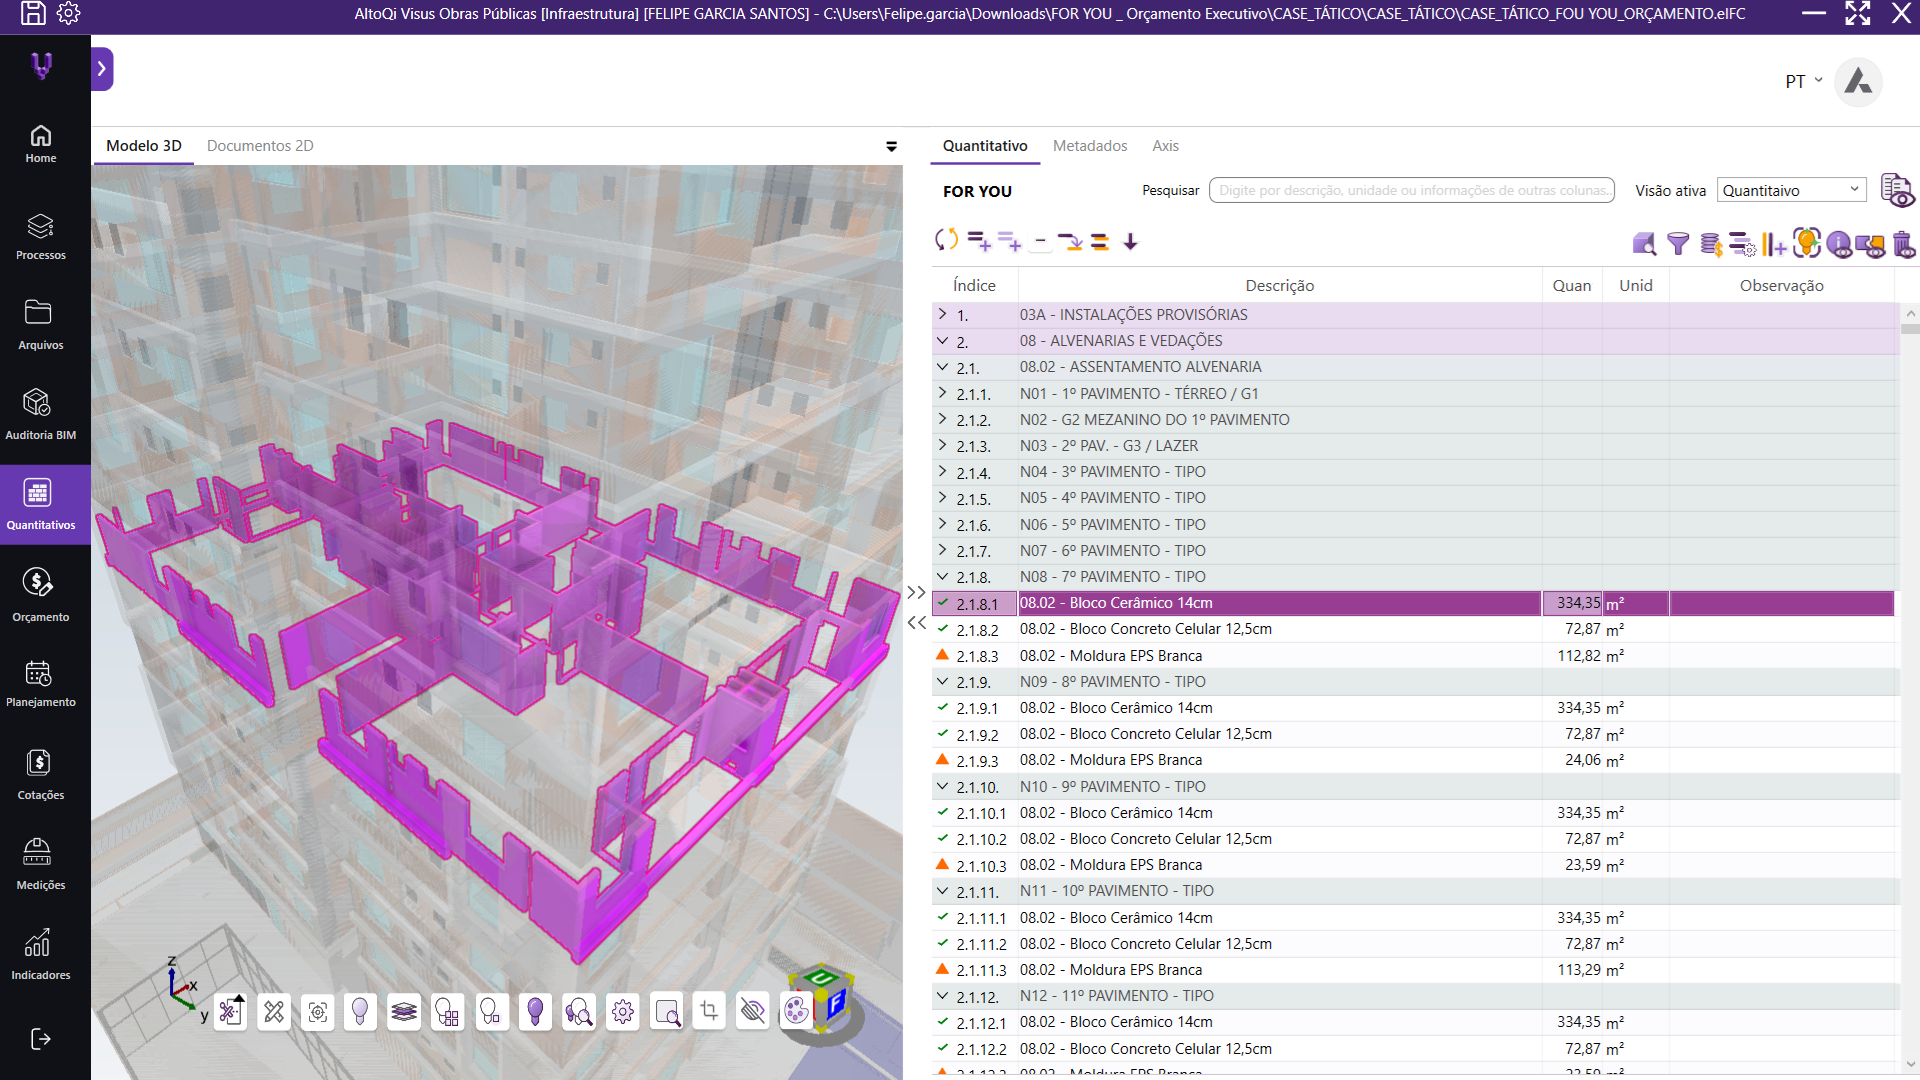Open the Auditoria BIM section
This screenshot has width=1920, height=1080.
click(x=40, y=415)
